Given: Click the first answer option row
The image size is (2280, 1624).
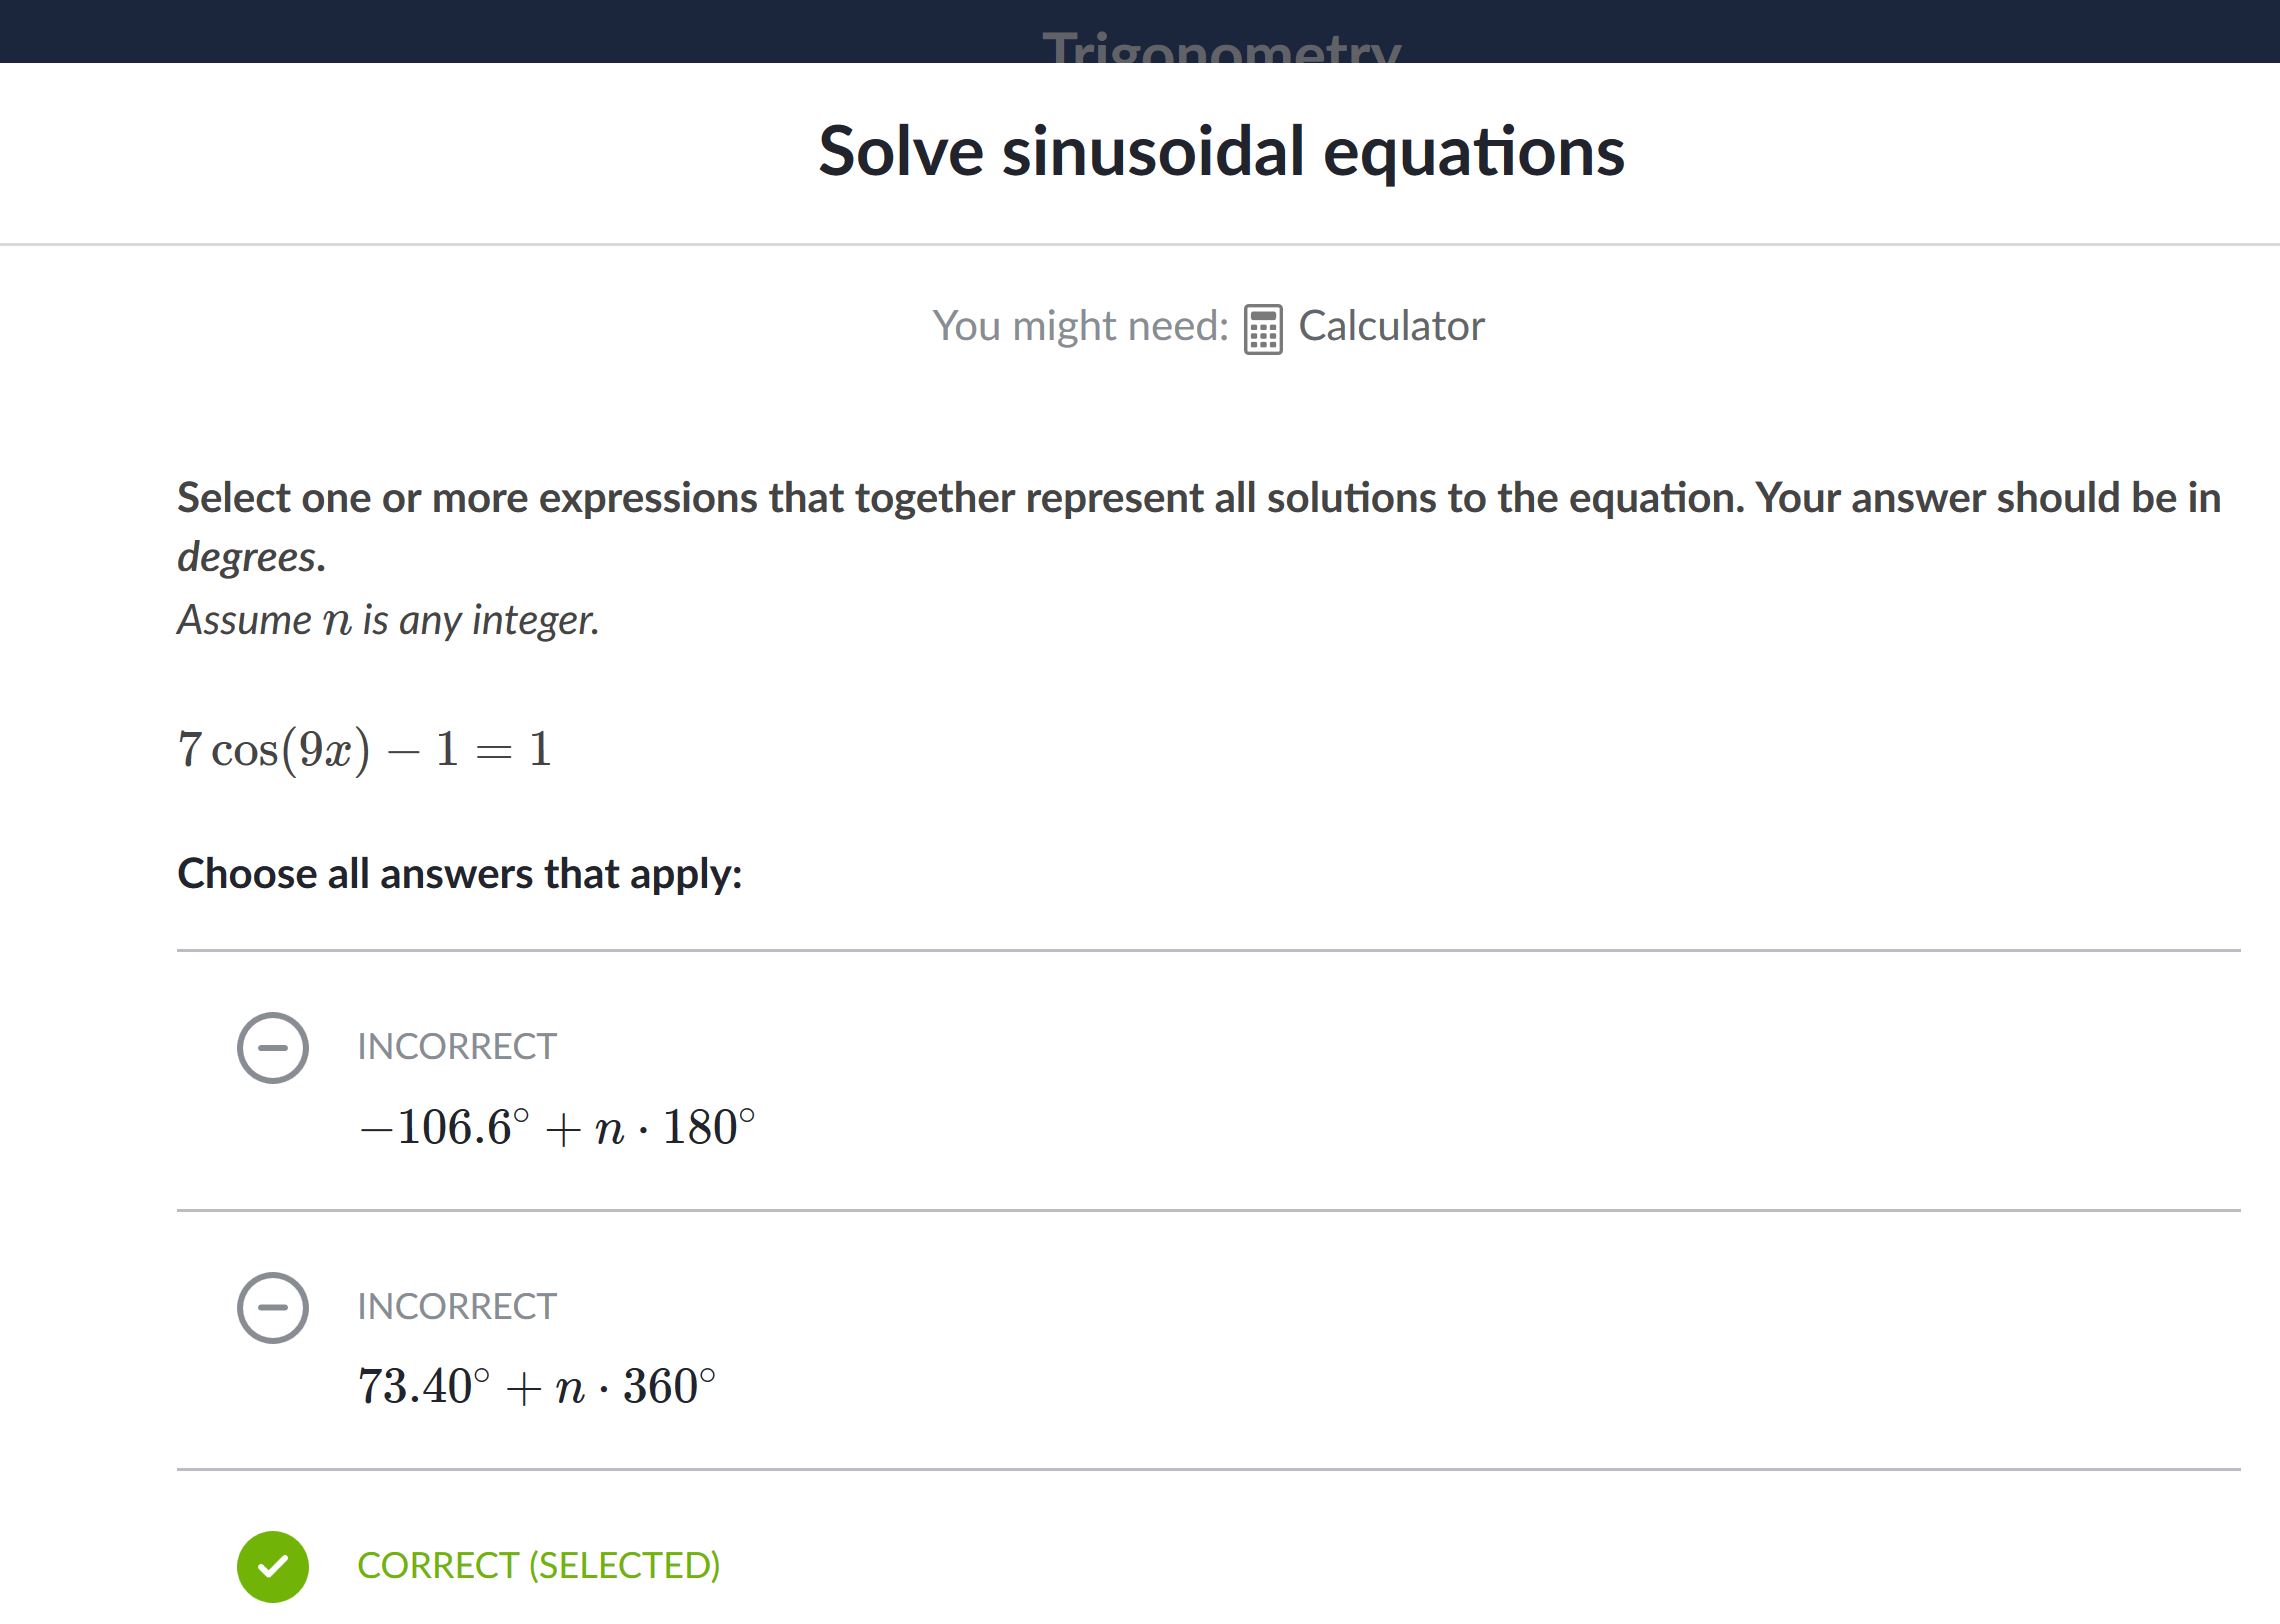Looking at the screenshot, I should [x=1208, y=1081].
